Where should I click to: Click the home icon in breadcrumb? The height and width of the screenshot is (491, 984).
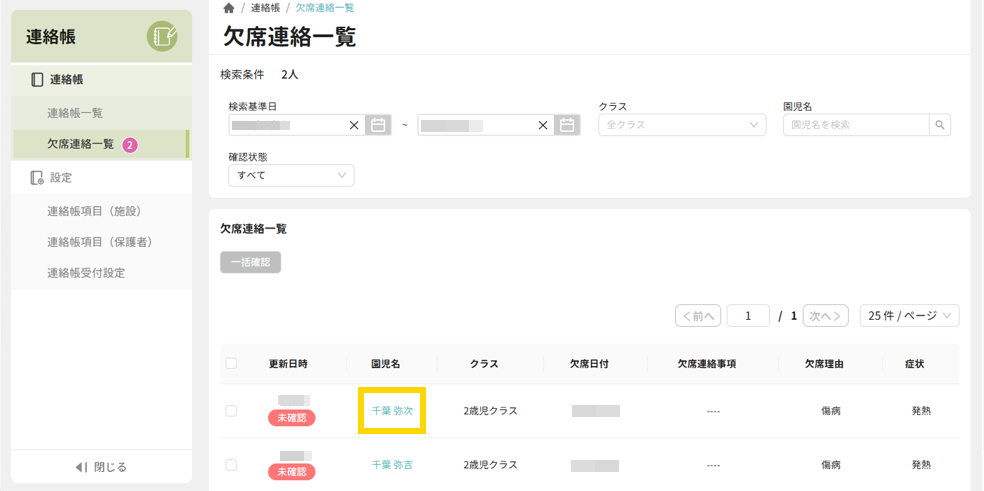[229, 8]
